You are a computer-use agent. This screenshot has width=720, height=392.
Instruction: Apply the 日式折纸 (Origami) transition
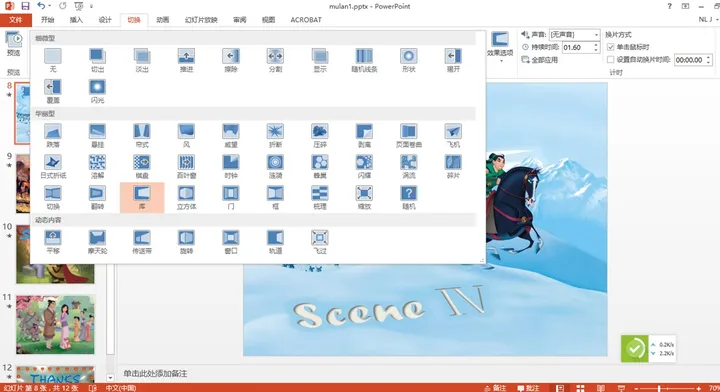pyautogui.click(x=53, y=166)
